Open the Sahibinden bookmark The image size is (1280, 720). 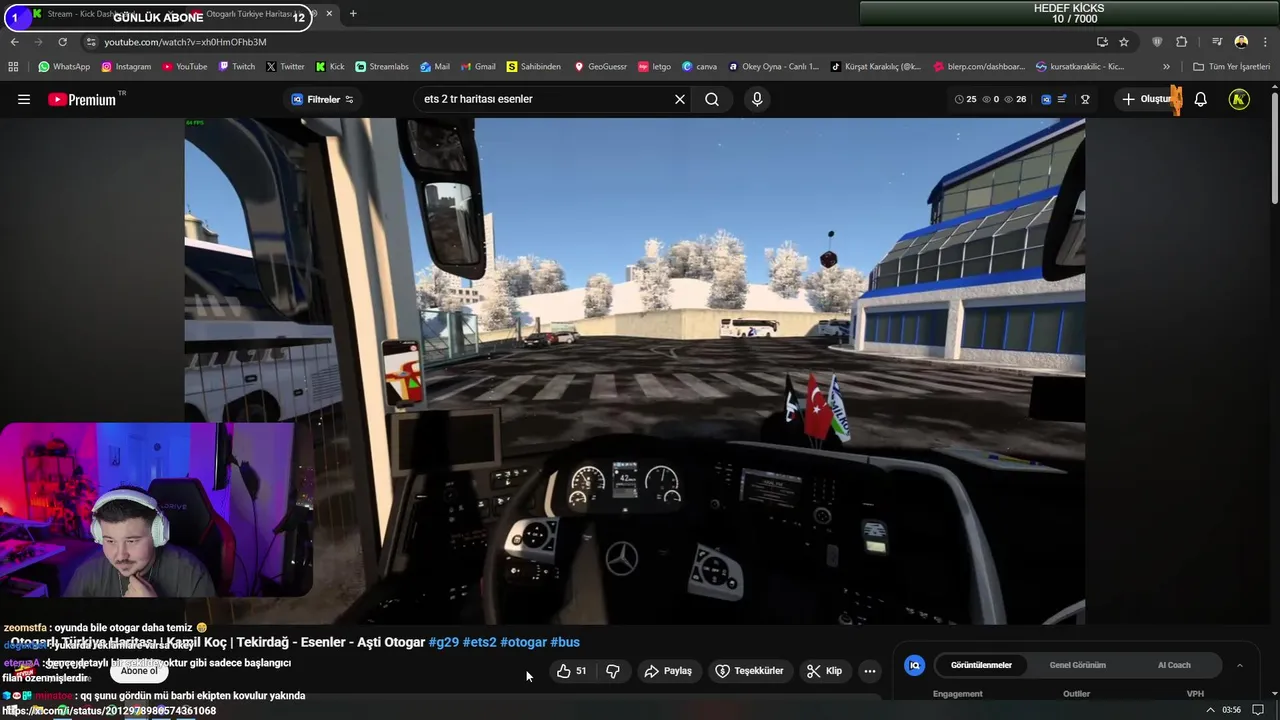tap(533, 67)
